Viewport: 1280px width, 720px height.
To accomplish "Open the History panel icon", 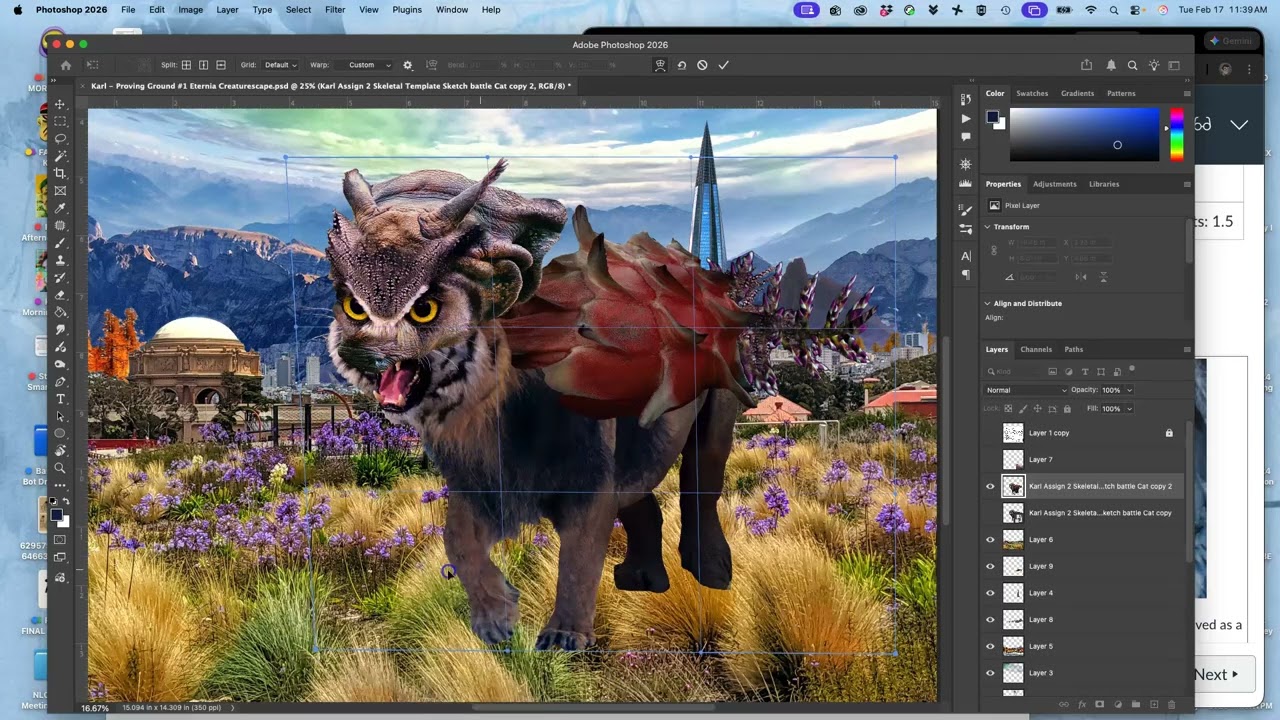I will point(965,99).
